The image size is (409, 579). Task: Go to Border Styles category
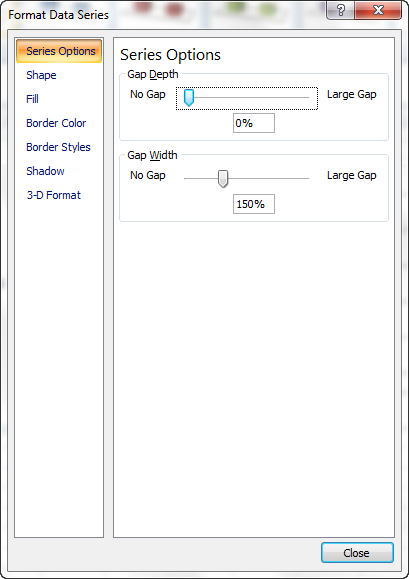point(58,147)
